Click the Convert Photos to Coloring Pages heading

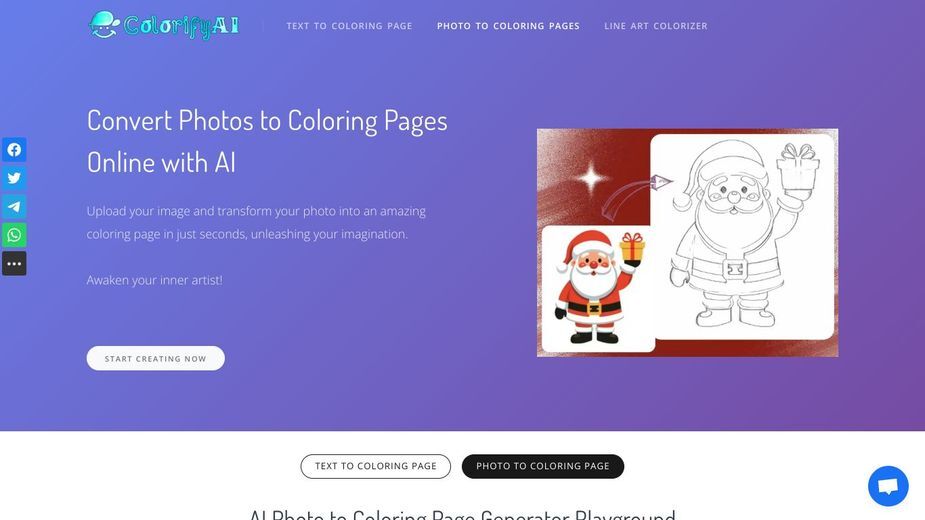pyautogui.click(x=267, y=141)
